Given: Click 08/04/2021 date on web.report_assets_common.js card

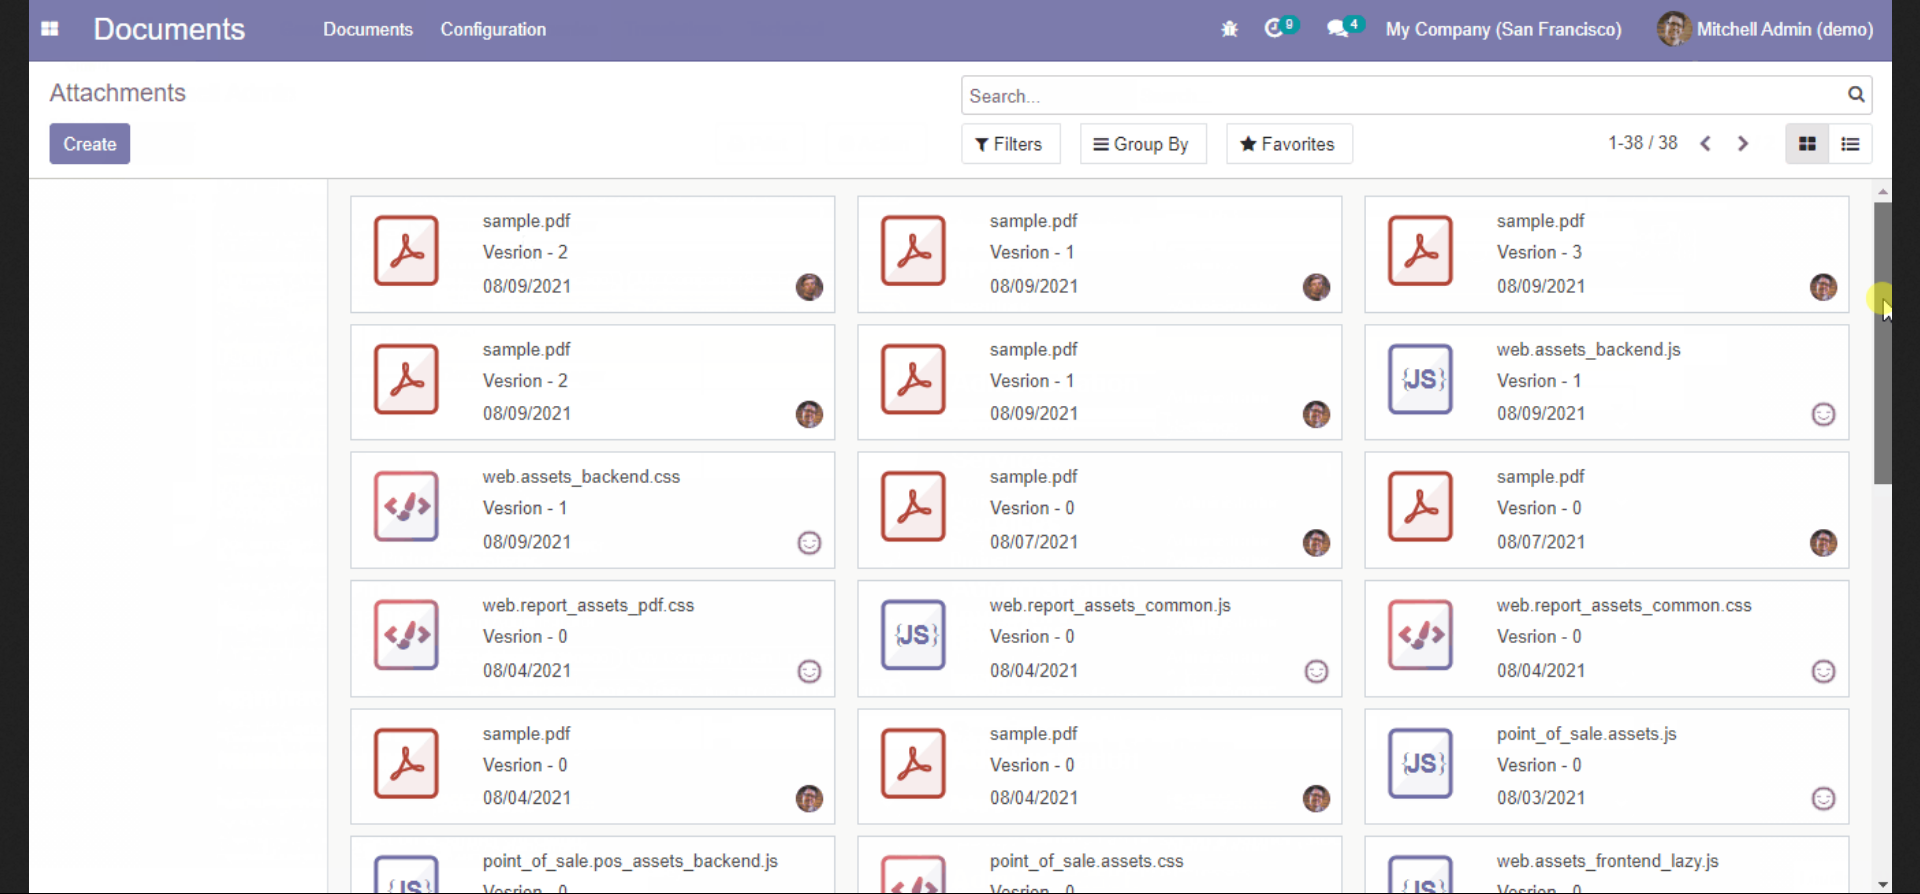Looking at the screenshot, I should coord(1034,671).
